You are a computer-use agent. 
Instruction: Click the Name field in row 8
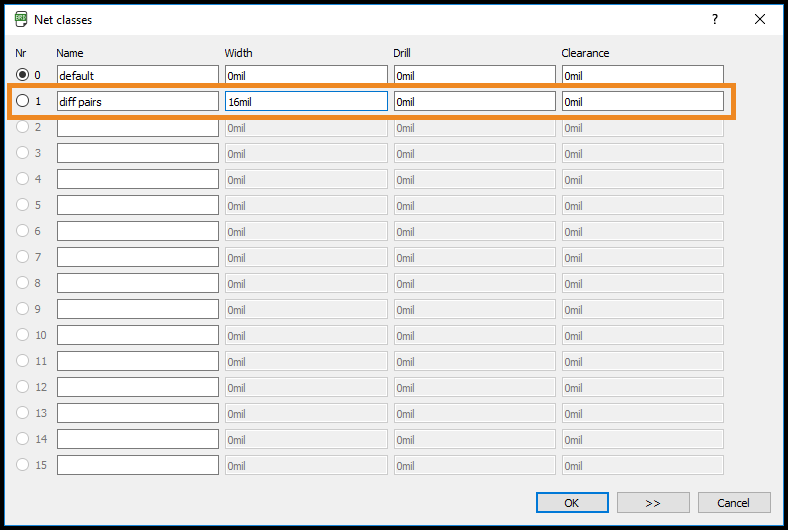pyautogui.click(x=137, y=283)
